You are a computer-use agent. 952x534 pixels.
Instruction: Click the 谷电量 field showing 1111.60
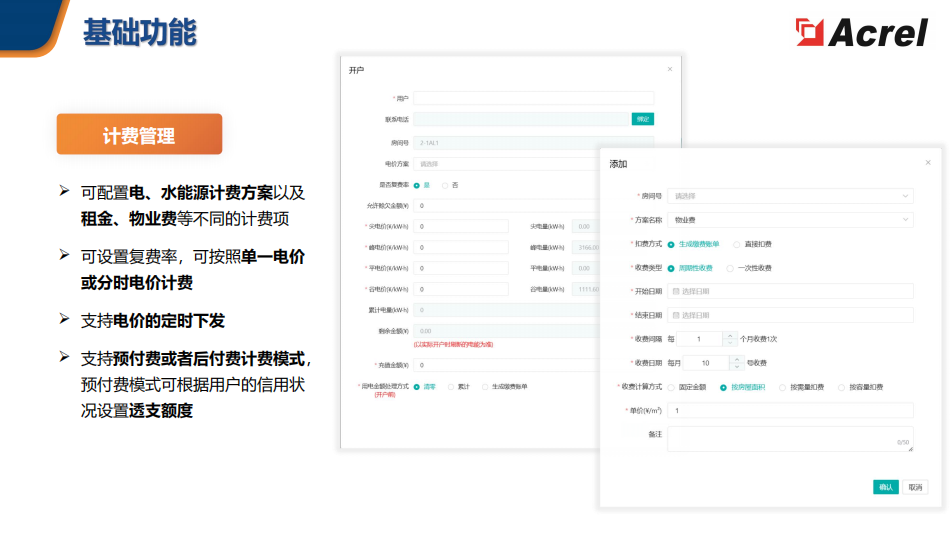pos(586,289)
